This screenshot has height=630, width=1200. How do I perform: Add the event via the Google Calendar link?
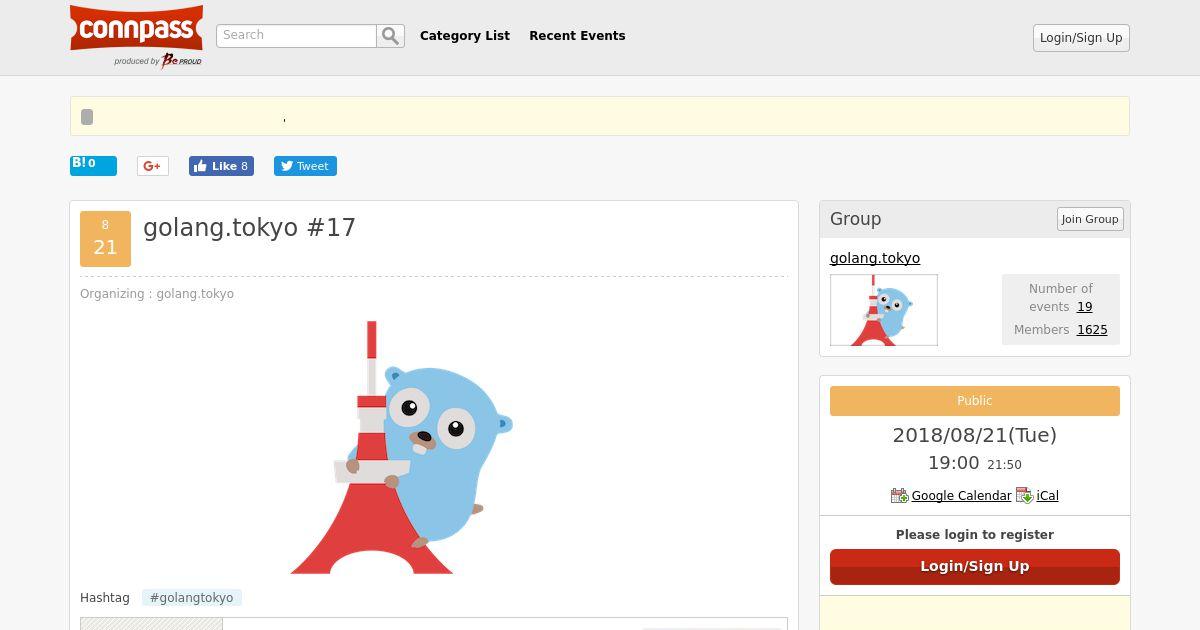coord(961,496)
